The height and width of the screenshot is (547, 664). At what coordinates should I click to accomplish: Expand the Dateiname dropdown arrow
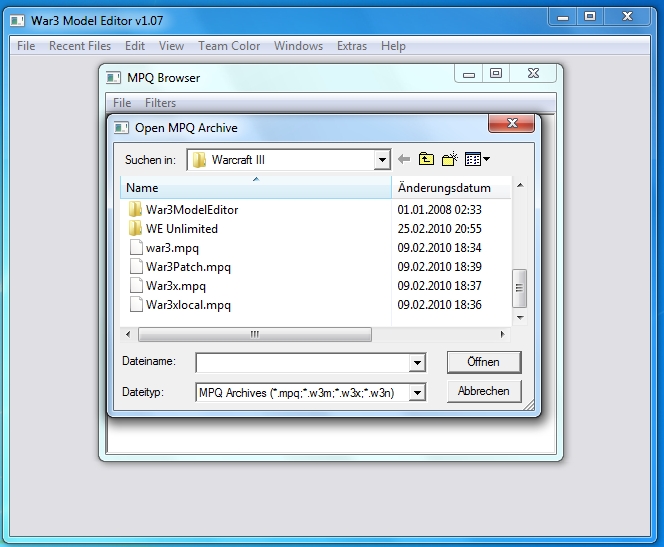tap(417, 363)
